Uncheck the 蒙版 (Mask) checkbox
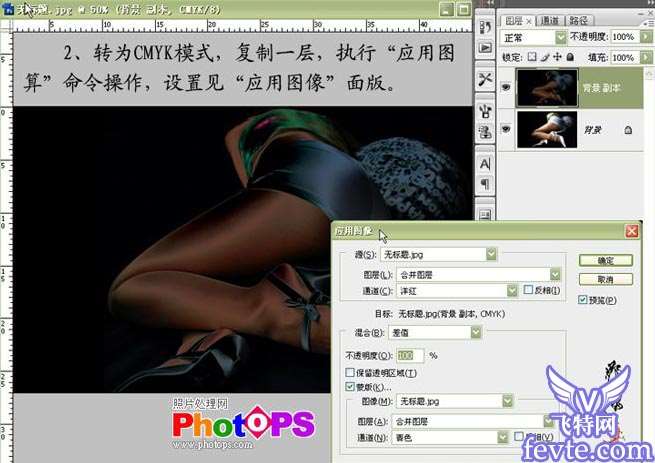655x463 pixels. point(350,386)
